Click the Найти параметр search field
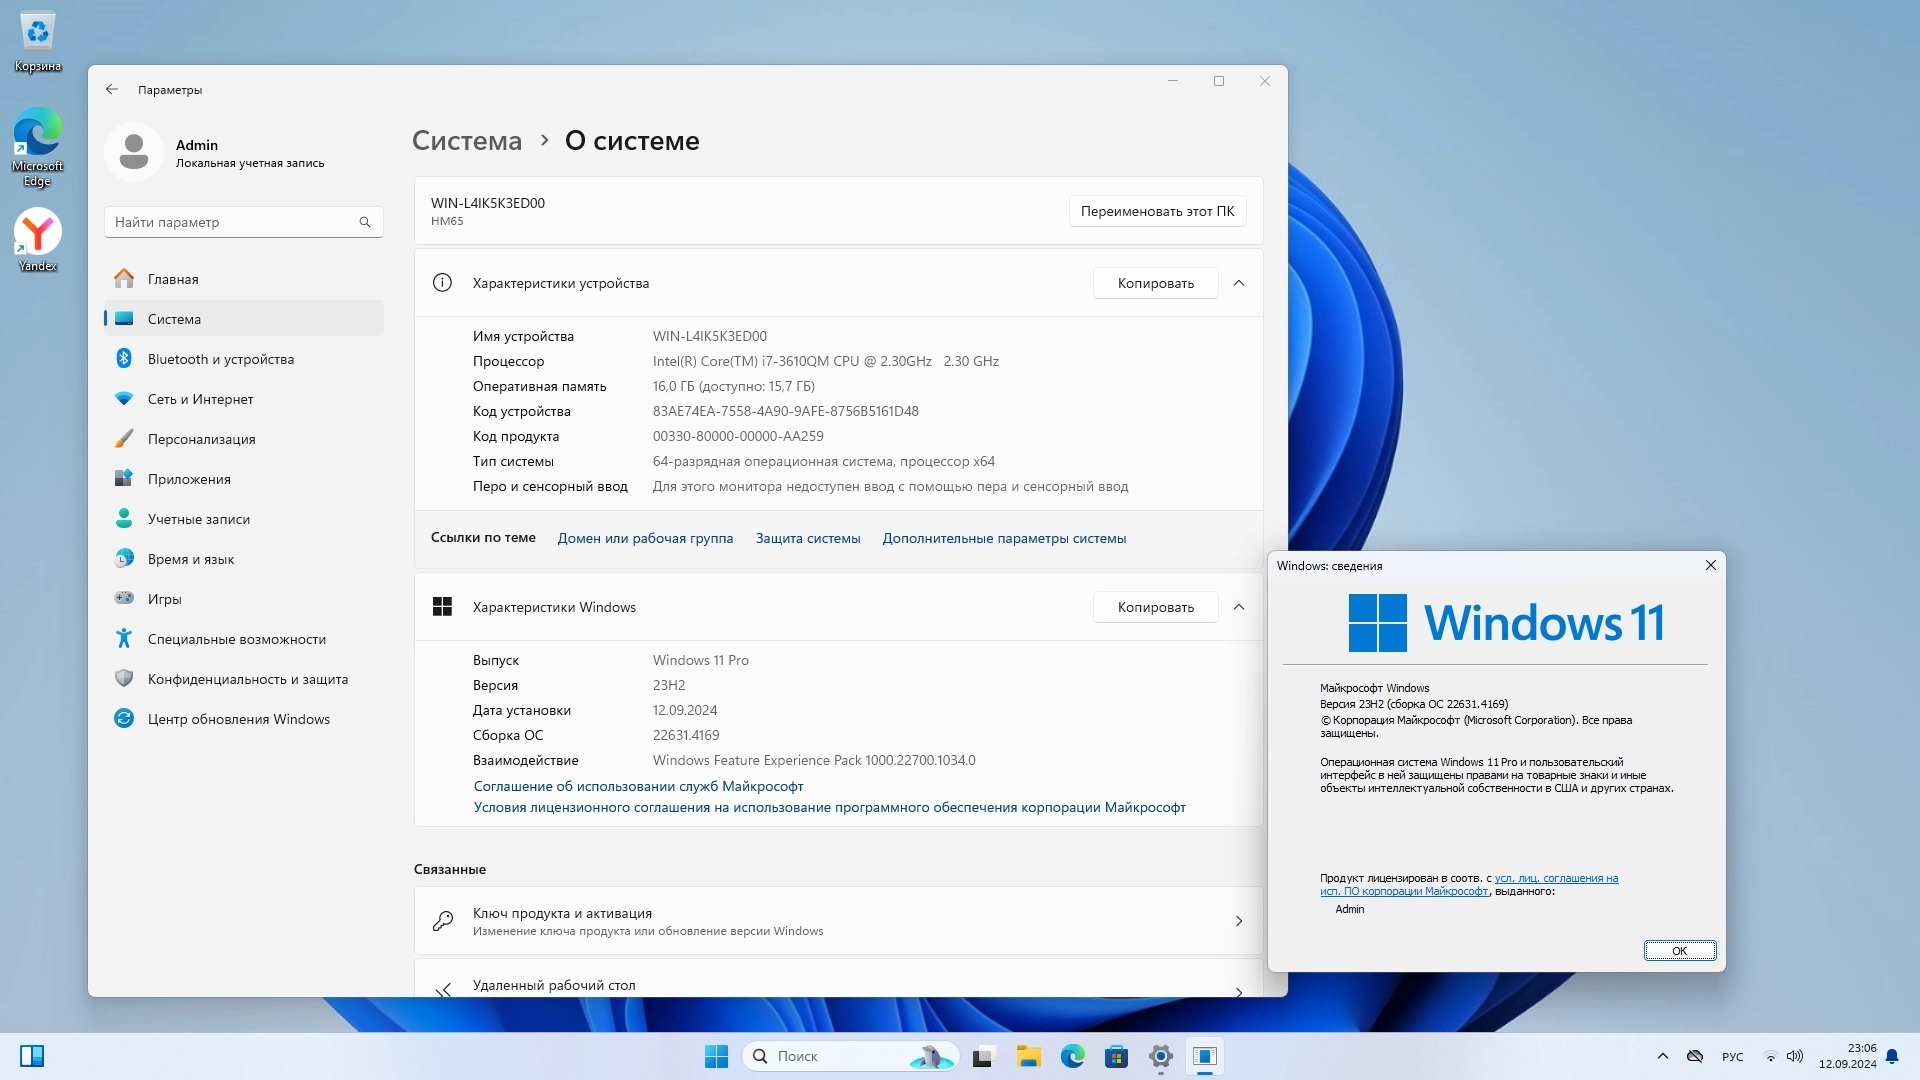This screenshot has height=1080, width=1920. (x=235, y=222)
